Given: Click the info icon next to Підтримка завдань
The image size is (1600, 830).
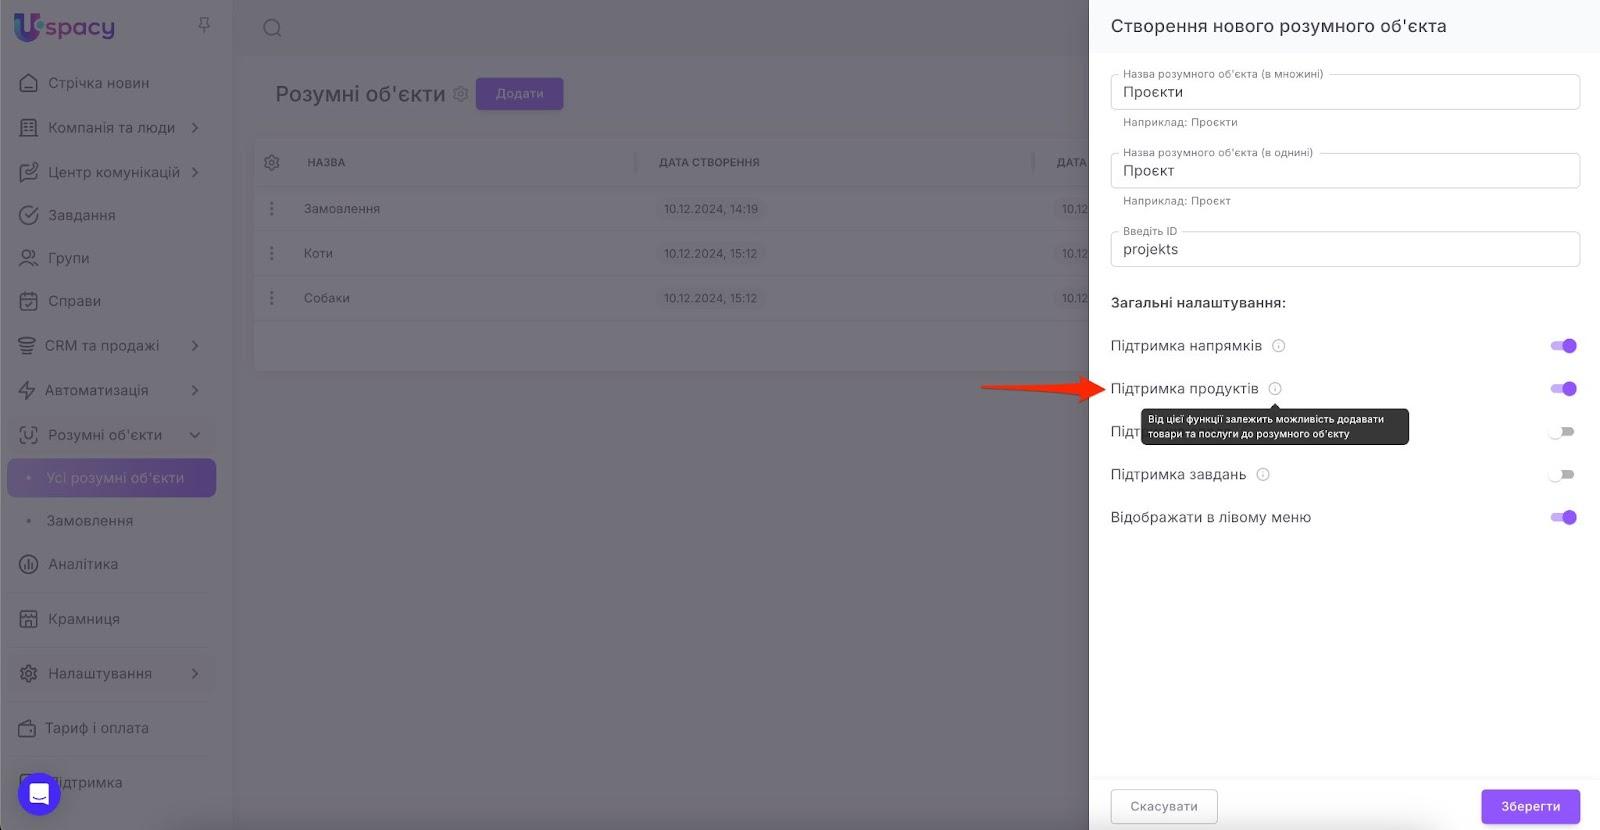Looking at the screenshot, I should coord(1263,475).
